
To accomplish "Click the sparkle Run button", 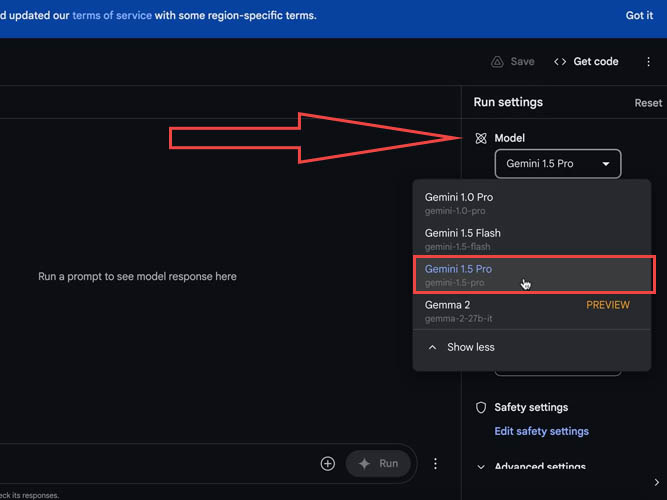I will click(x=378, y=464).
